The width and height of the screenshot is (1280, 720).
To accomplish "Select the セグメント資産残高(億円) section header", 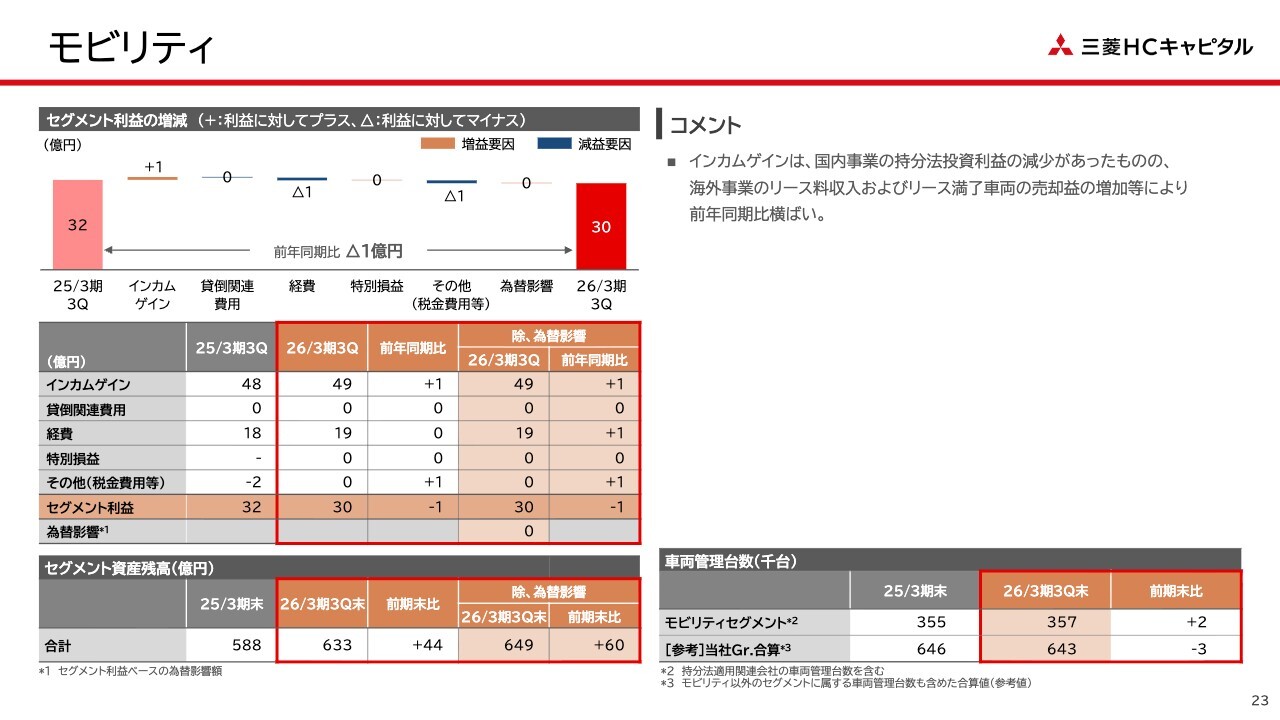I will point(129,568).
